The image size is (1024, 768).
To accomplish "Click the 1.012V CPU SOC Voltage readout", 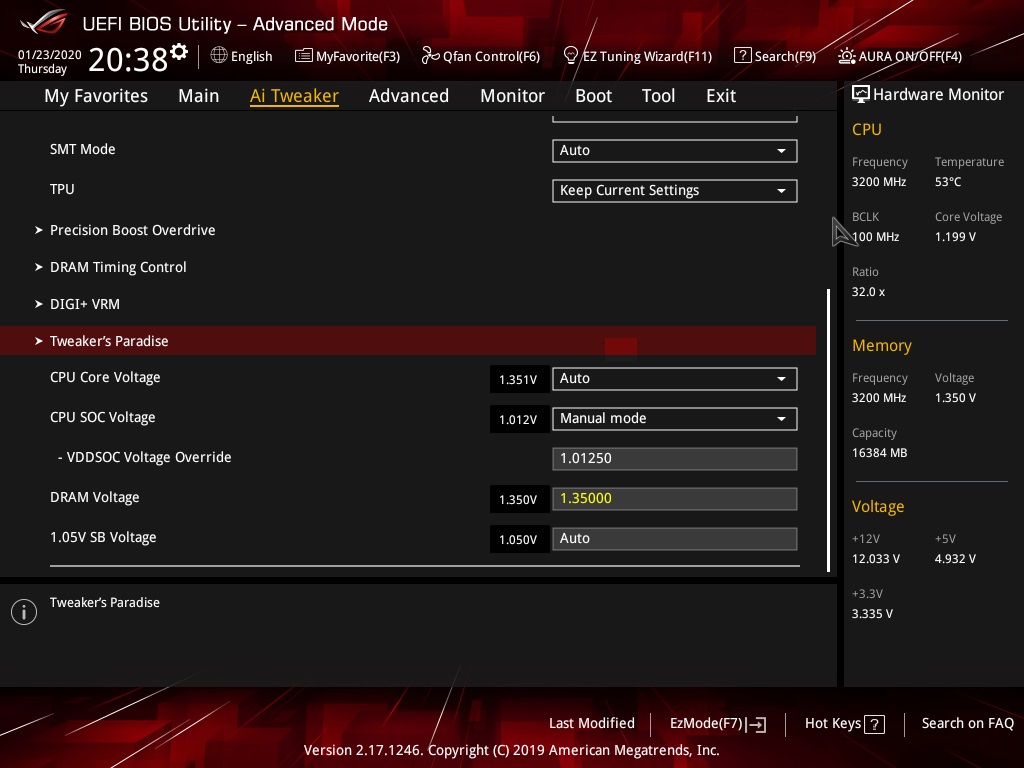I will tap(519, 419).
